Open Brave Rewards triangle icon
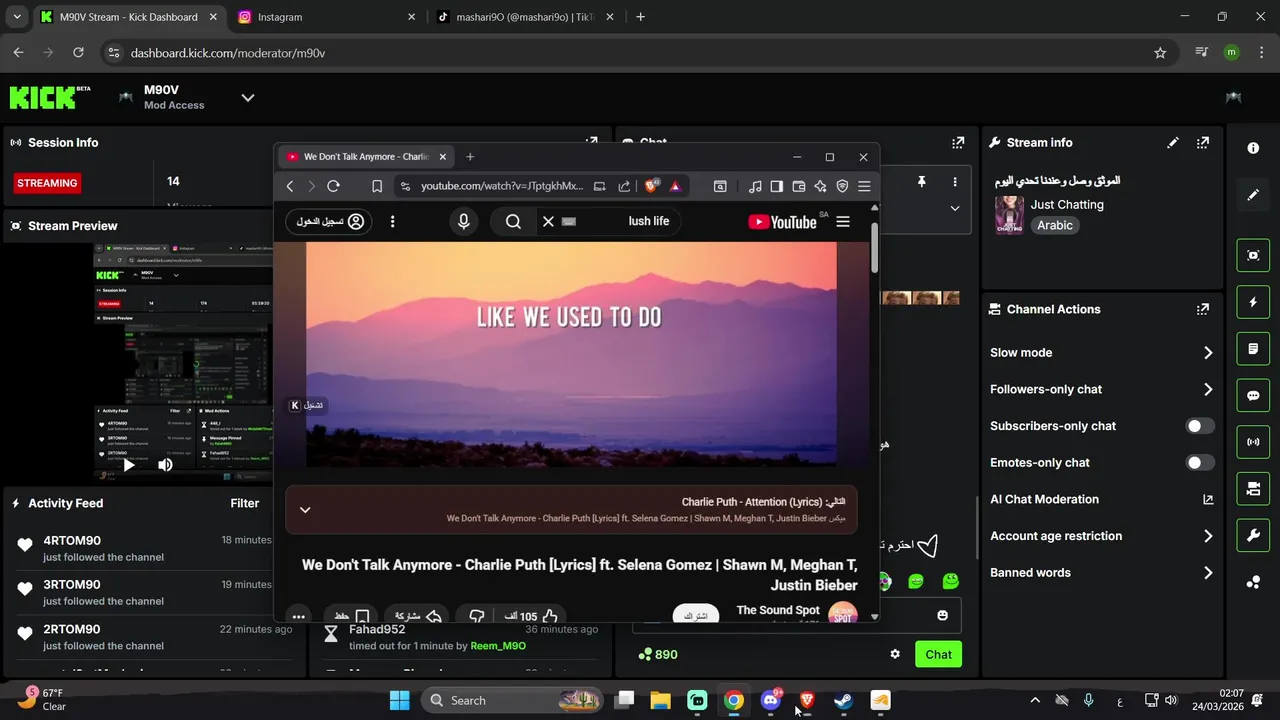1280x720 pixels. coord(676,186)
